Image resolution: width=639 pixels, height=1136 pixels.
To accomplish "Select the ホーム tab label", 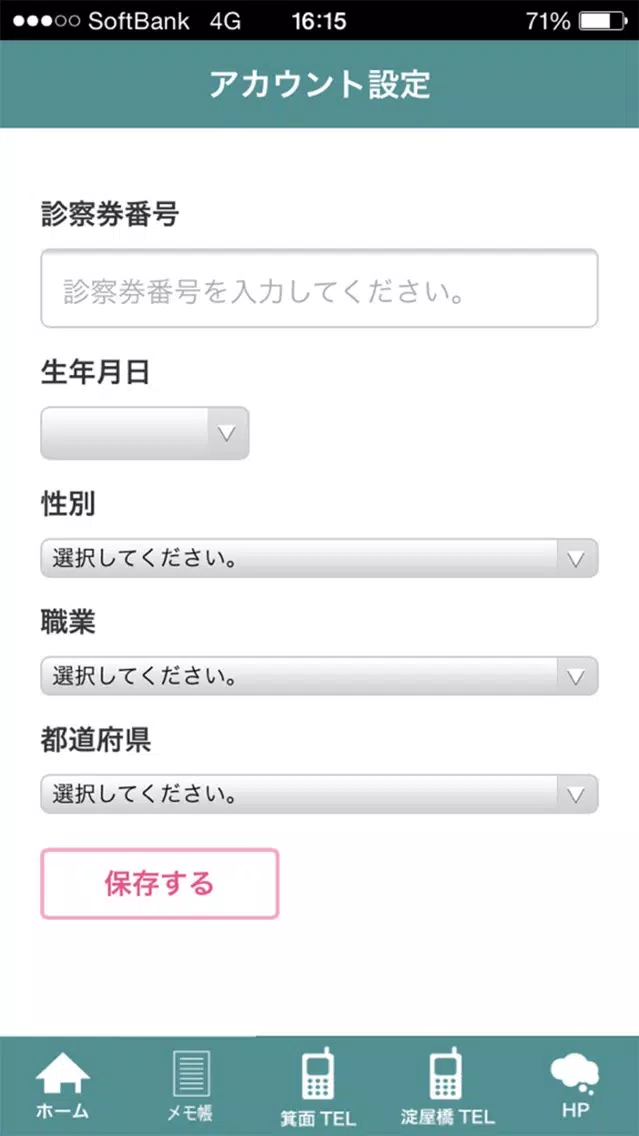I will point(62,1111).
